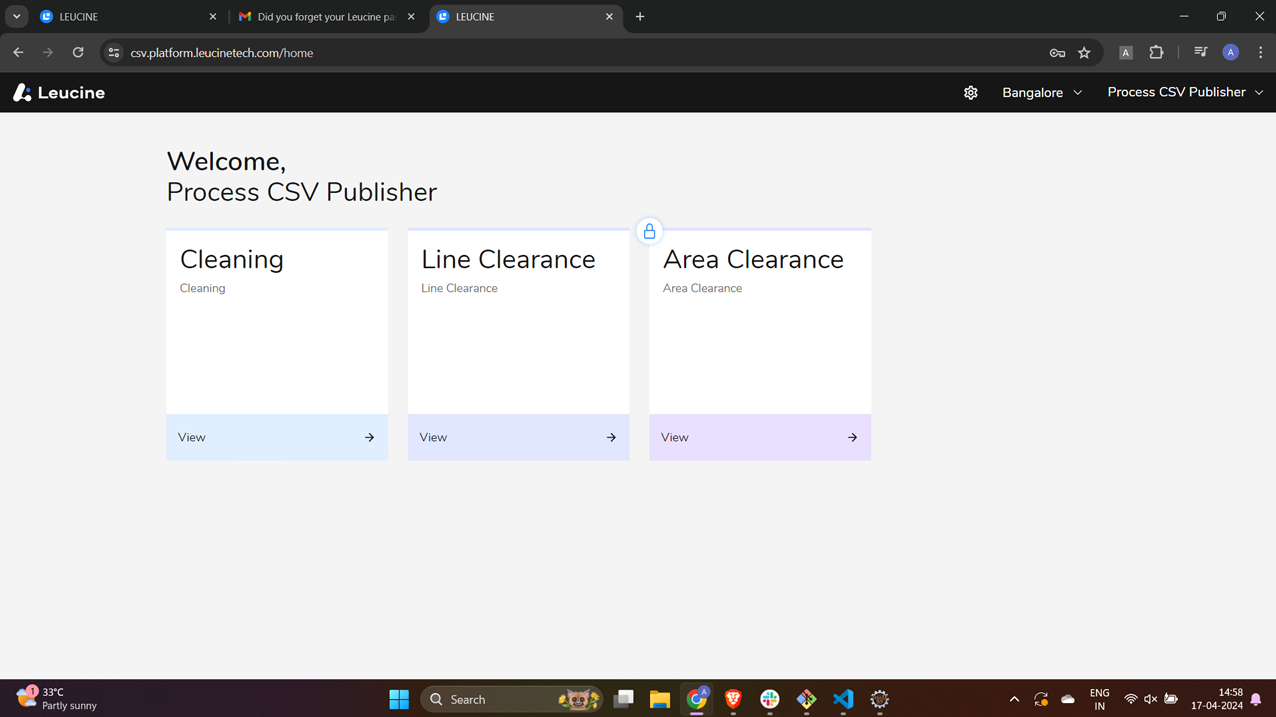Image resolution: width=1276 pixels, height=717 pixels.
Task: Open the saved password key icon
Action: [1057, 53]
